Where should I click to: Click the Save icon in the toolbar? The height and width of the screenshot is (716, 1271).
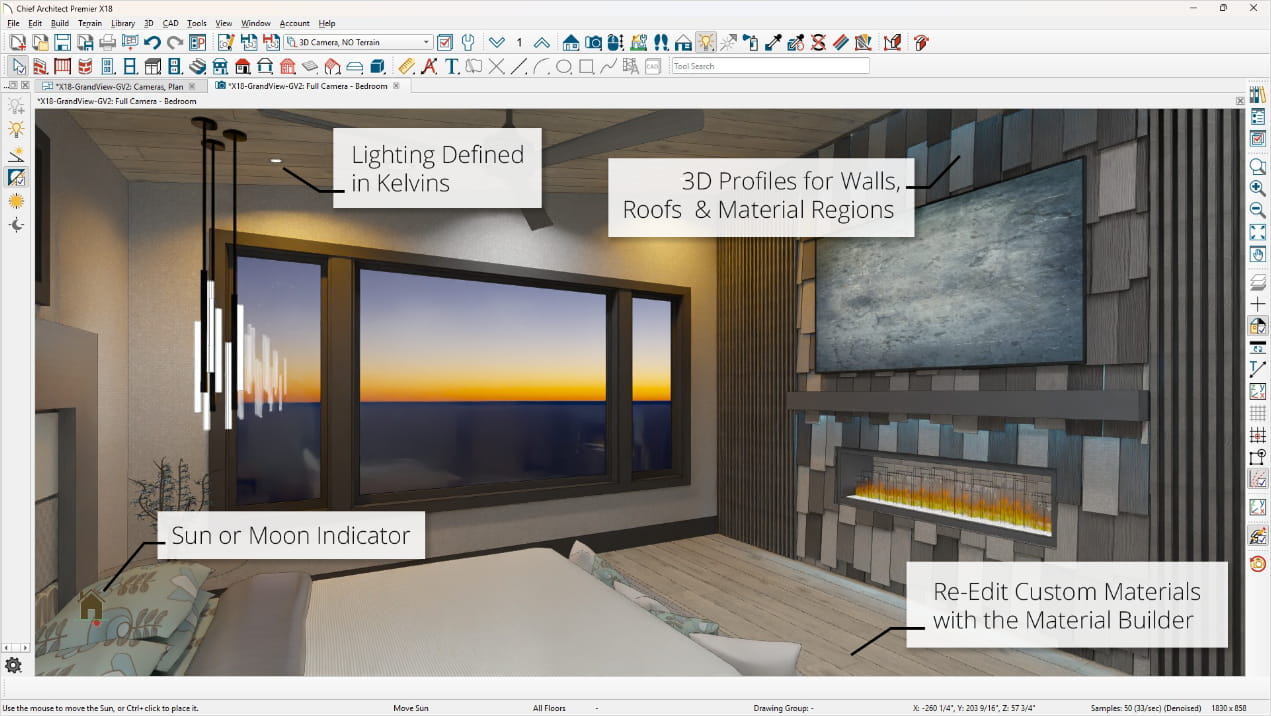62,42
